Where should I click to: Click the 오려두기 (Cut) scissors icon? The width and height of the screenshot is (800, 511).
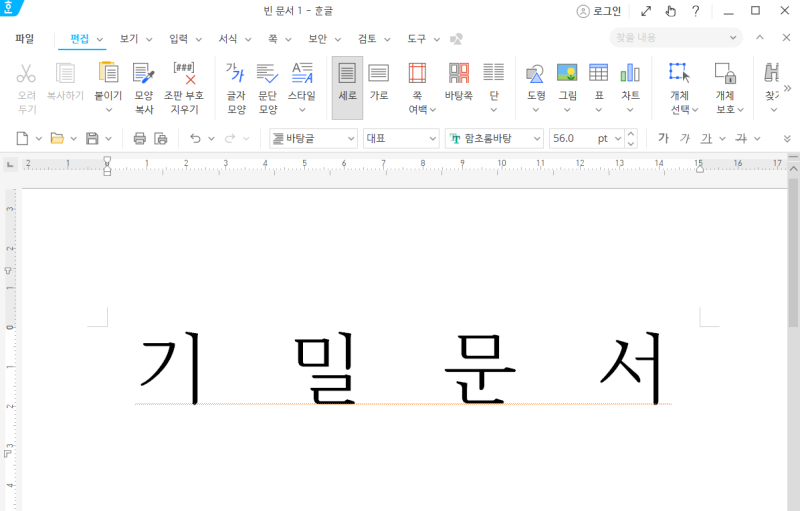(26, 73)
